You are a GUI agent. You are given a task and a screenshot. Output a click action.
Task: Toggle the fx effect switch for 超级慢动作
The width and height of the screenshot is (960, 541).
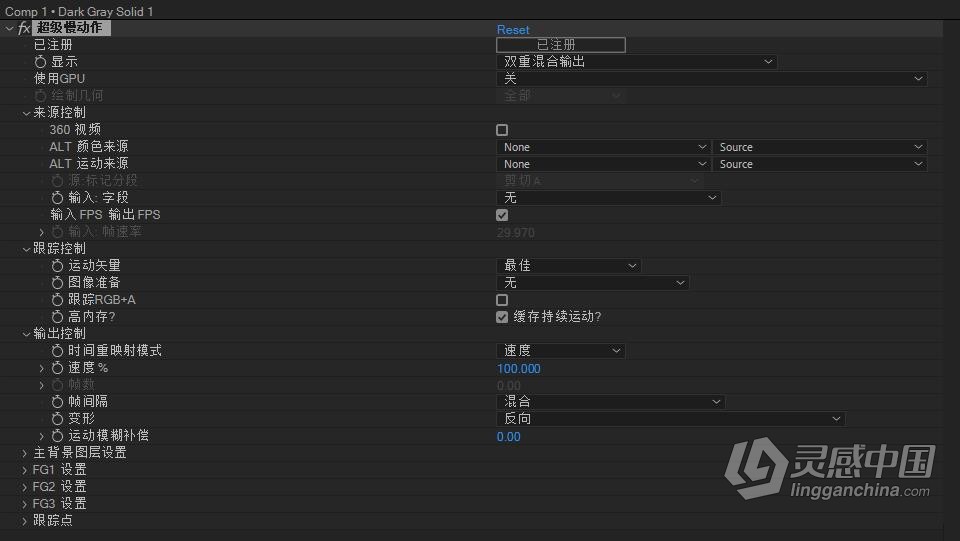point(24,28)
